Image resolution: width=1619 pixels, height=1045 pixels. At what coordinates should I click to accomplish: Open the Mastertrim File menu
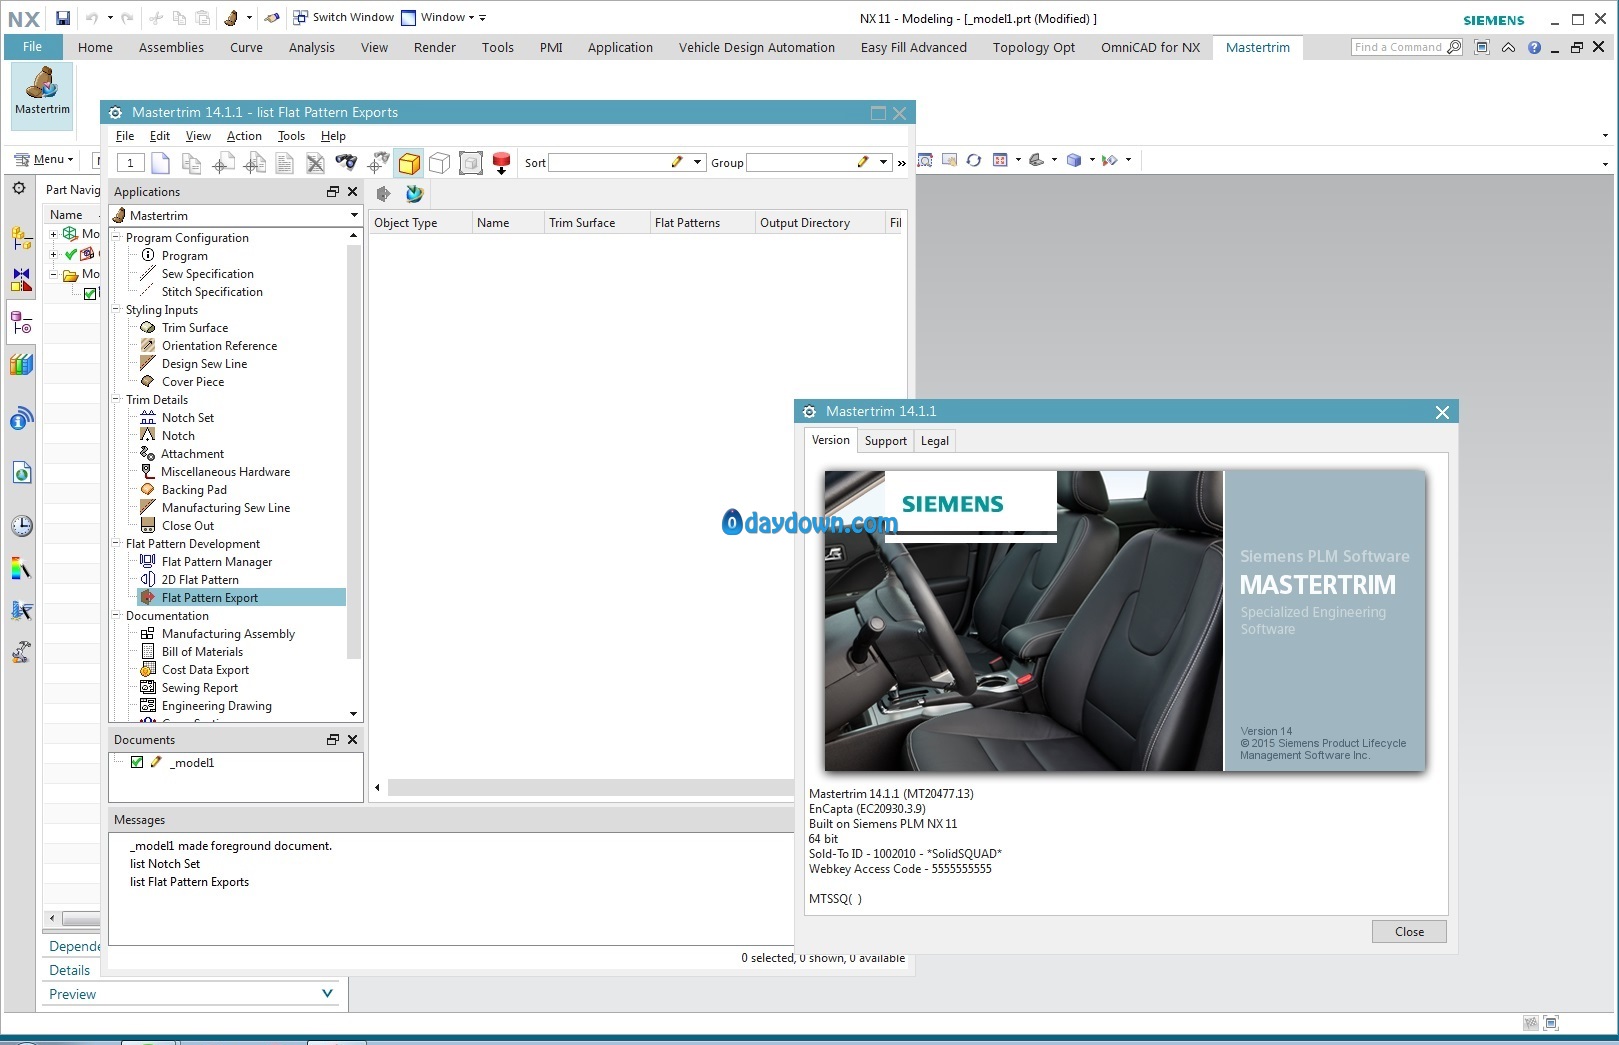pos(125,136)
